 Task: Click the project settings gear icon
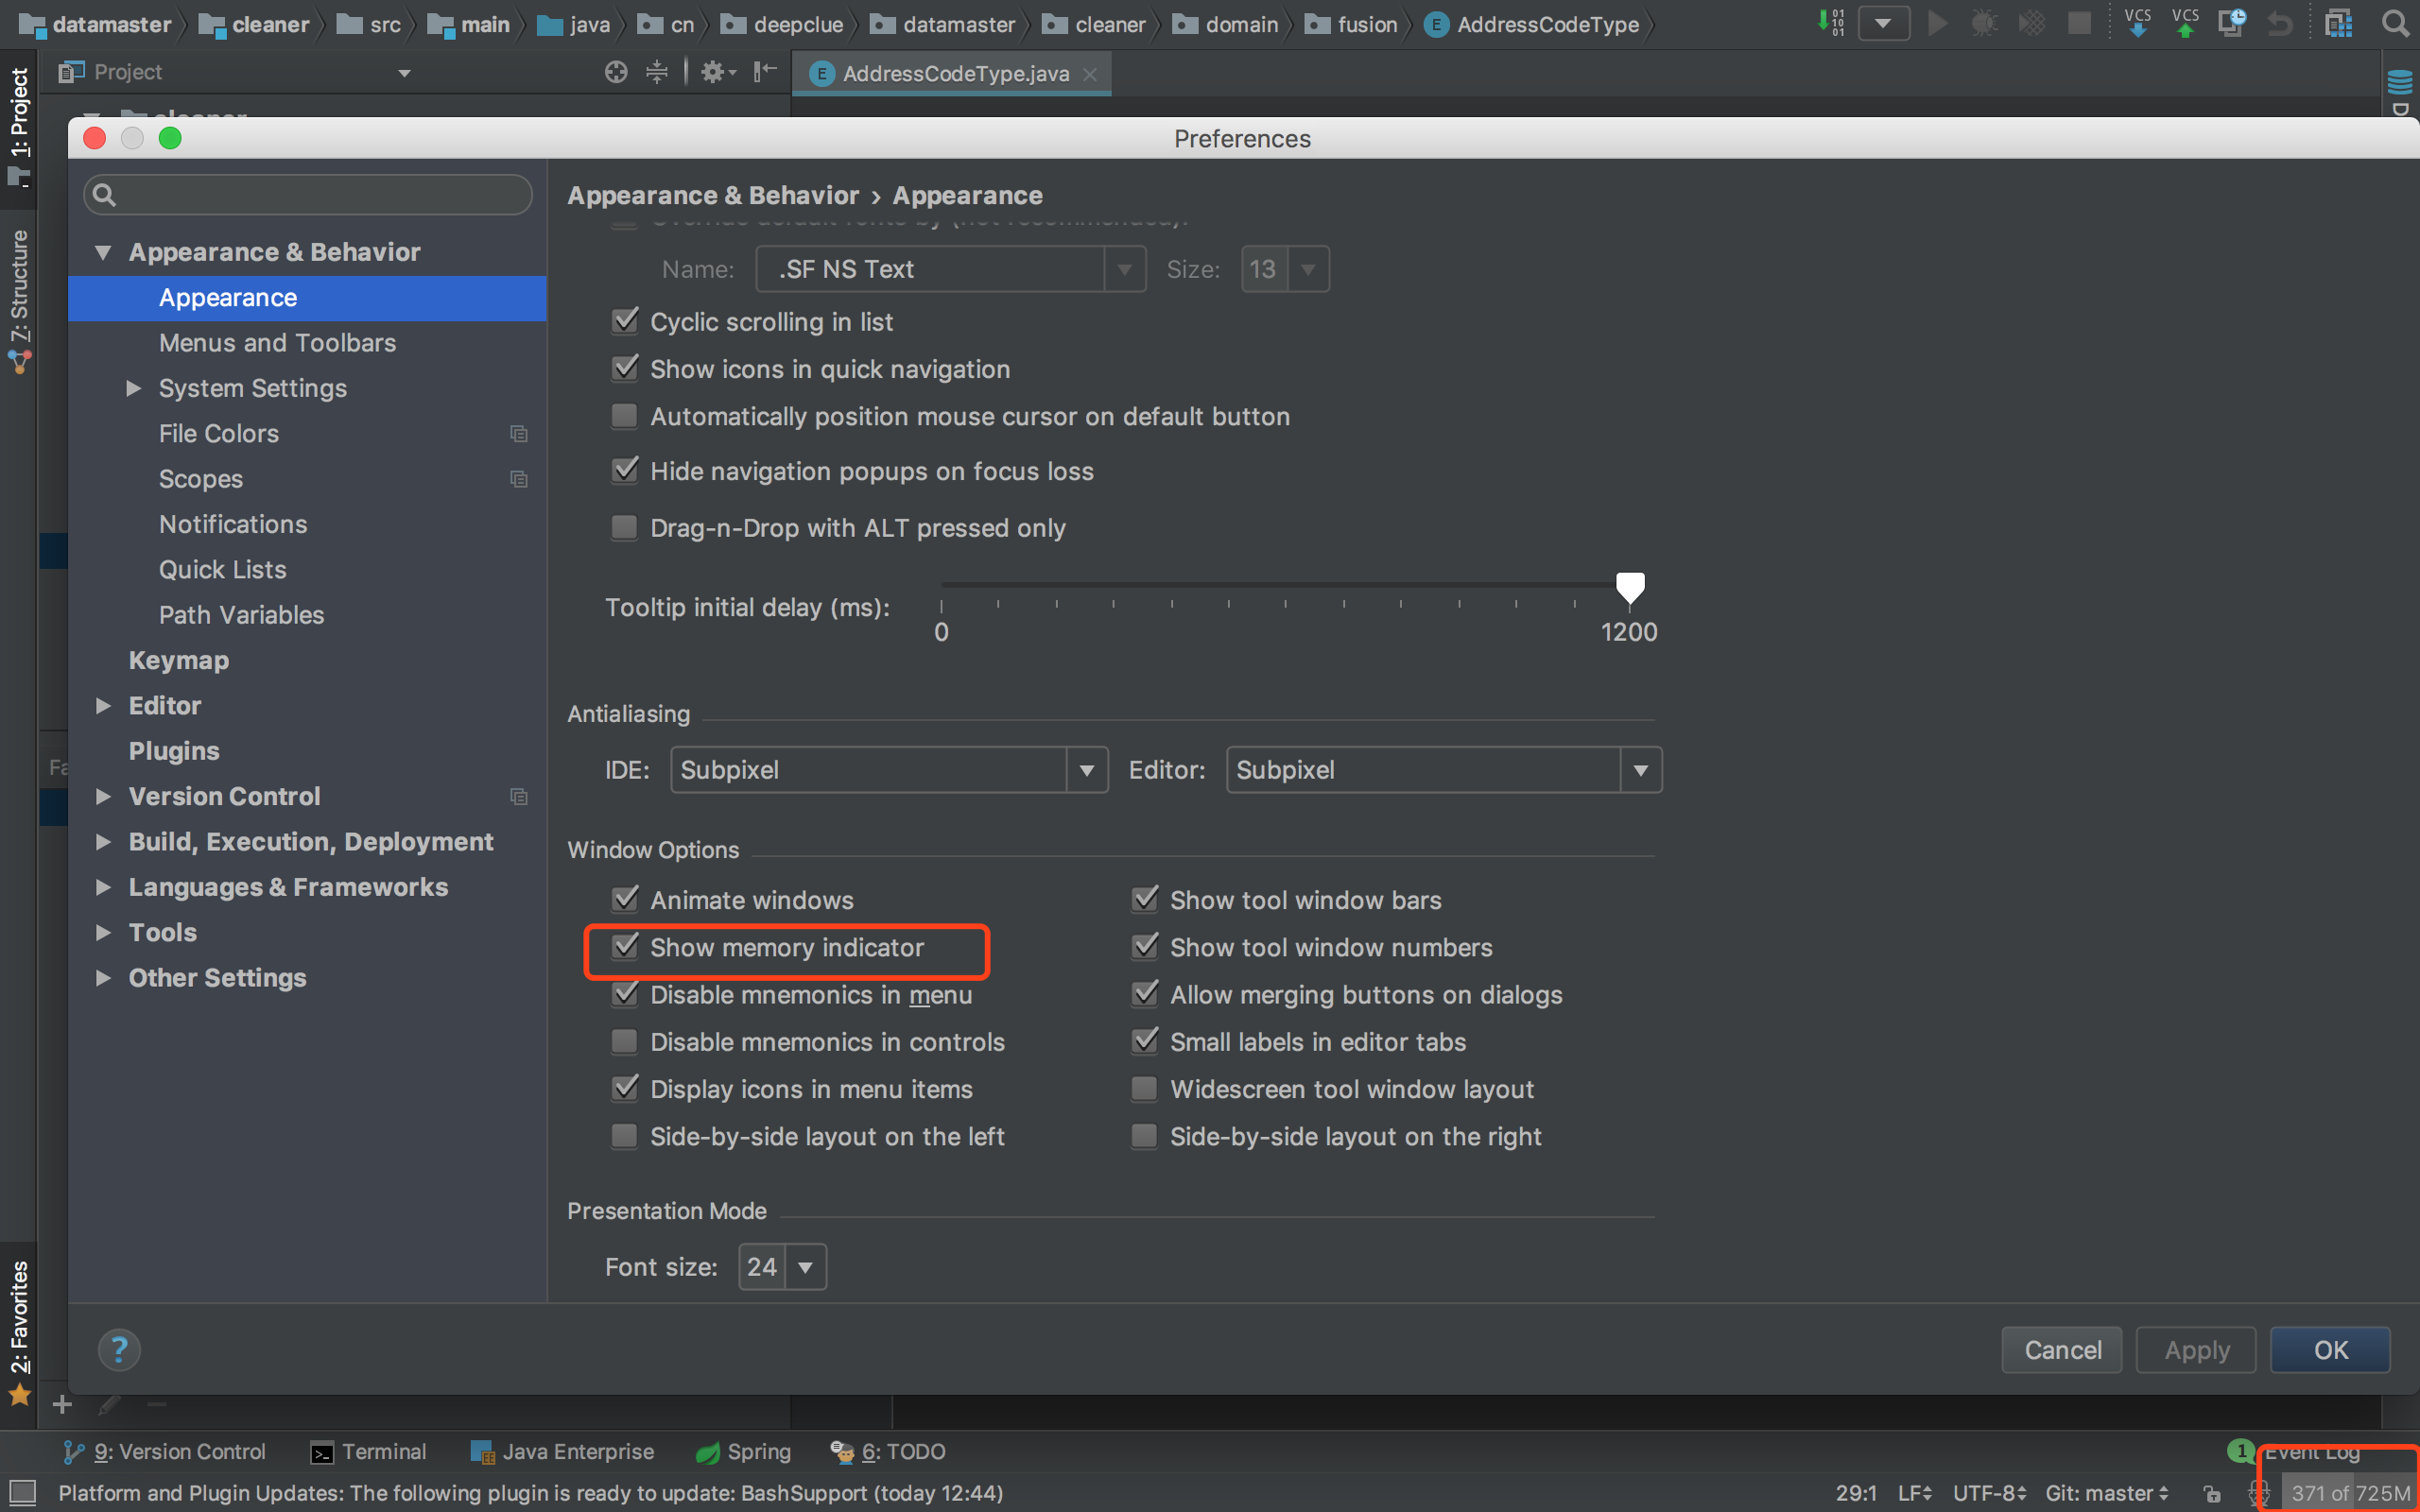[713, 72]
